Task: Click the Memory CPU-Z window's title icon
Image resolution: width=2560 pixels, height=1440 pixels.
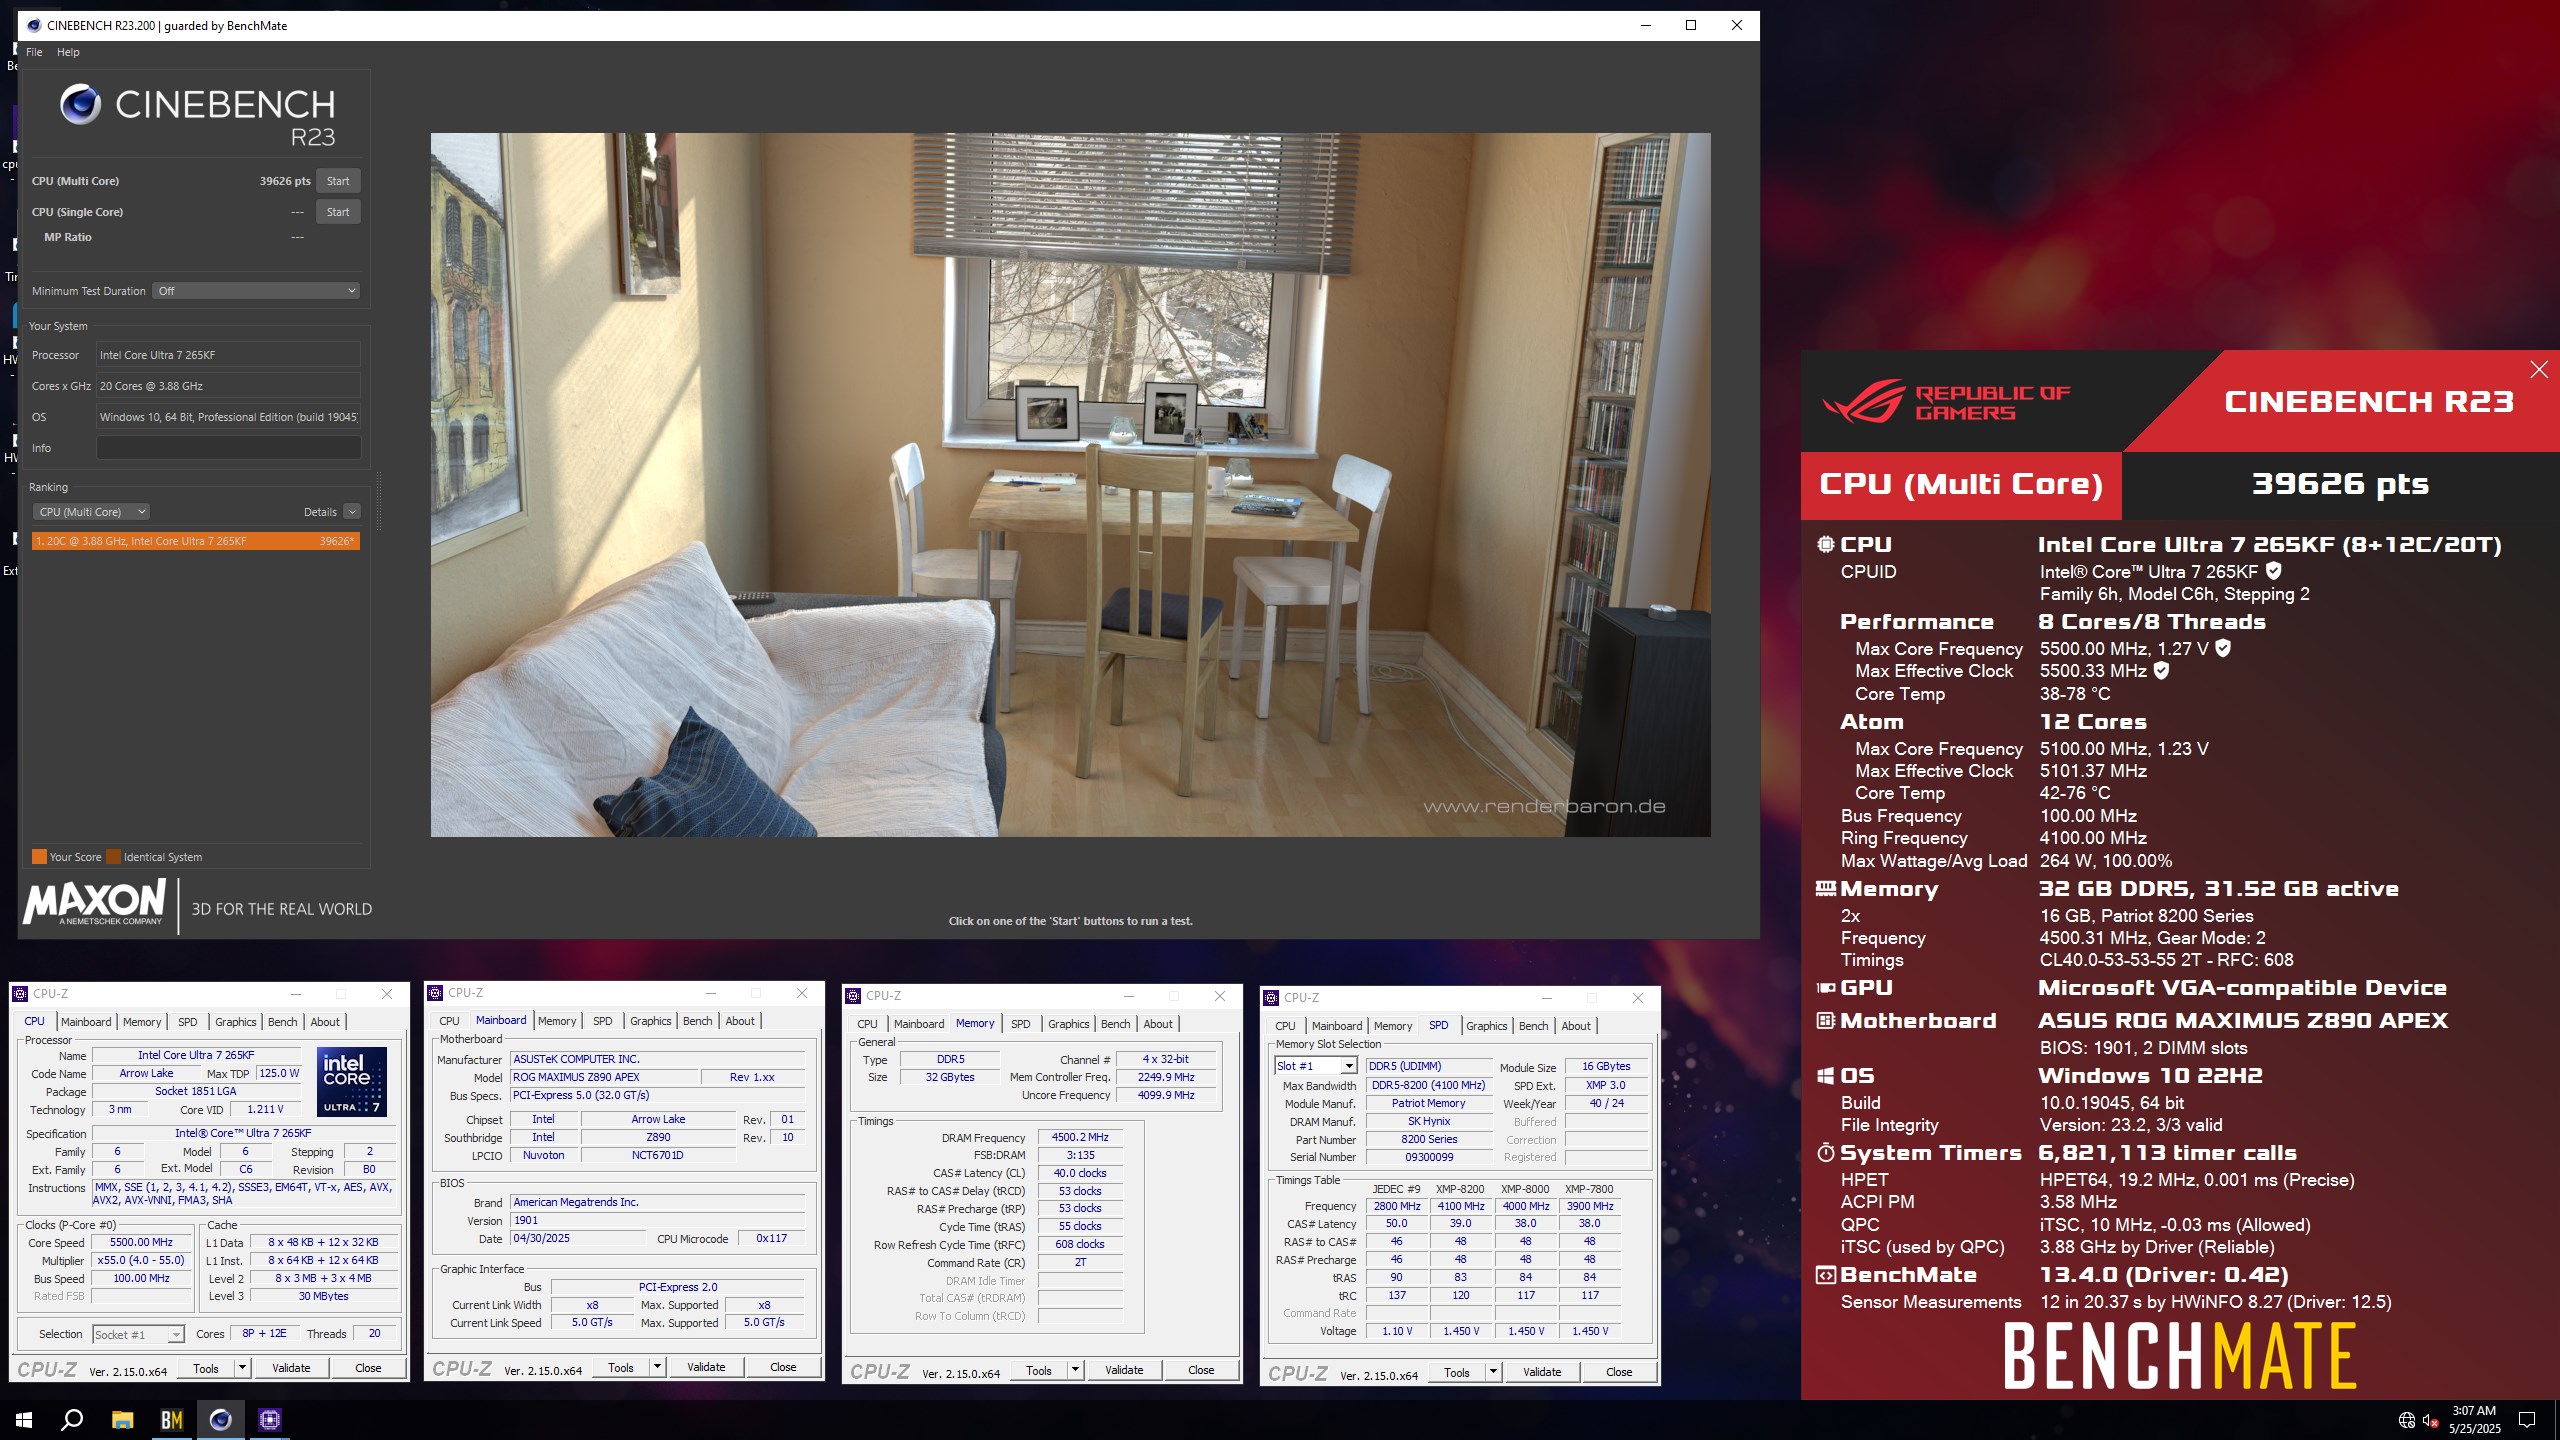Action: 853,996
